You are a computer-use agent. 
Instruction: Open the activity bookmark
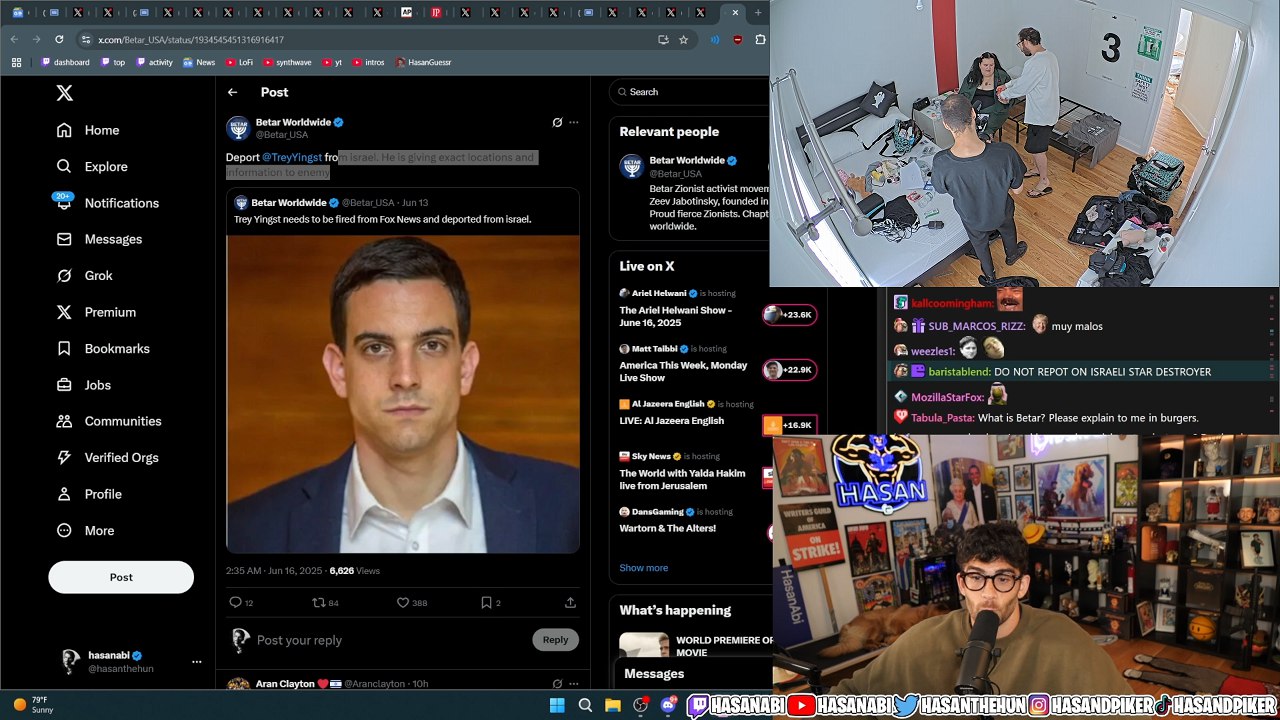(154, 62)
